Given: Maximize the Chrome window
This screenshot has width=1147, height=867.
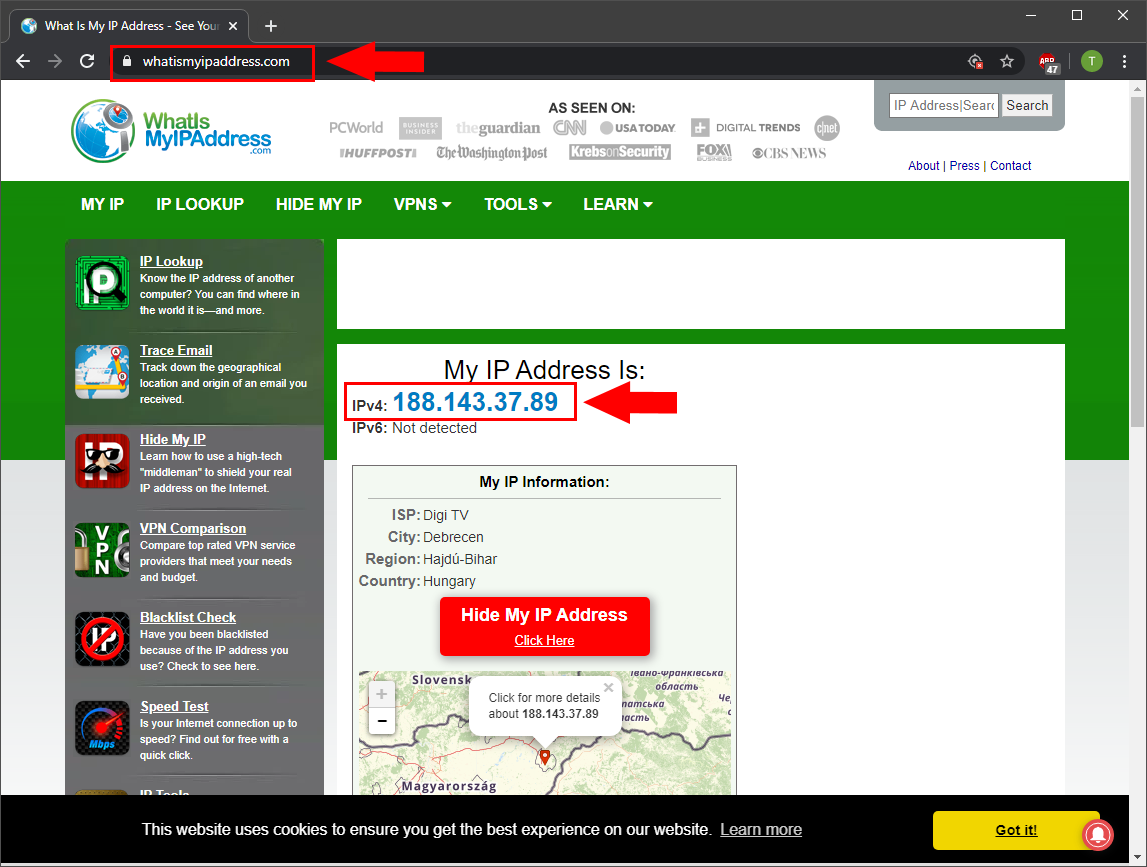Looking at the screenshot, I should (x=1077, y=15).
